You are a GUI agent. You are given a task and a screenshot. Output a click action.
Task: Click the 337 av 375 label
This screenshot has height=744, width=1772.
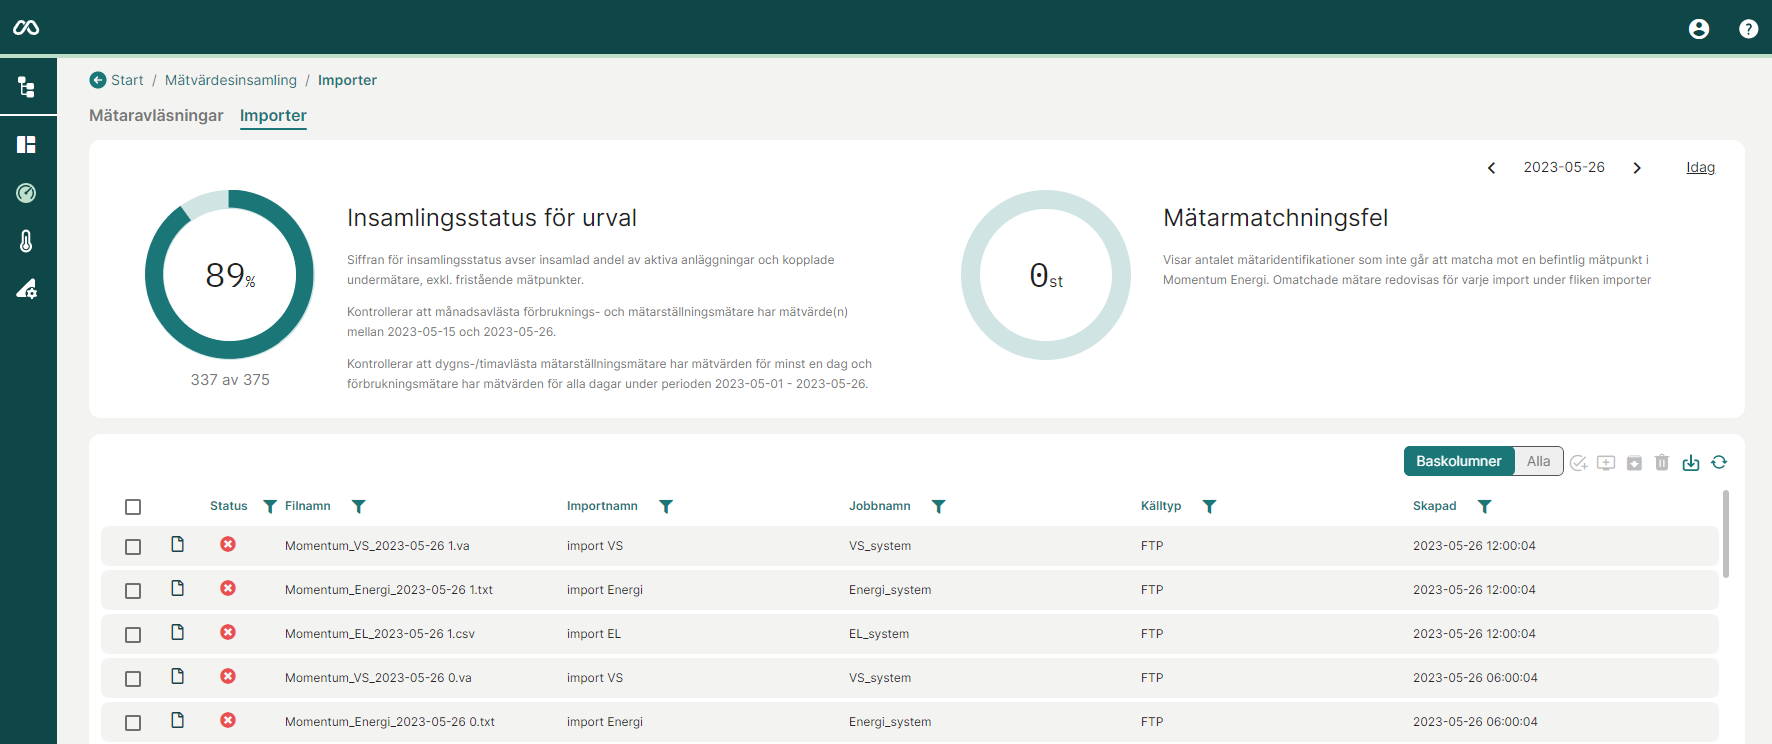(x=230, y=380)
